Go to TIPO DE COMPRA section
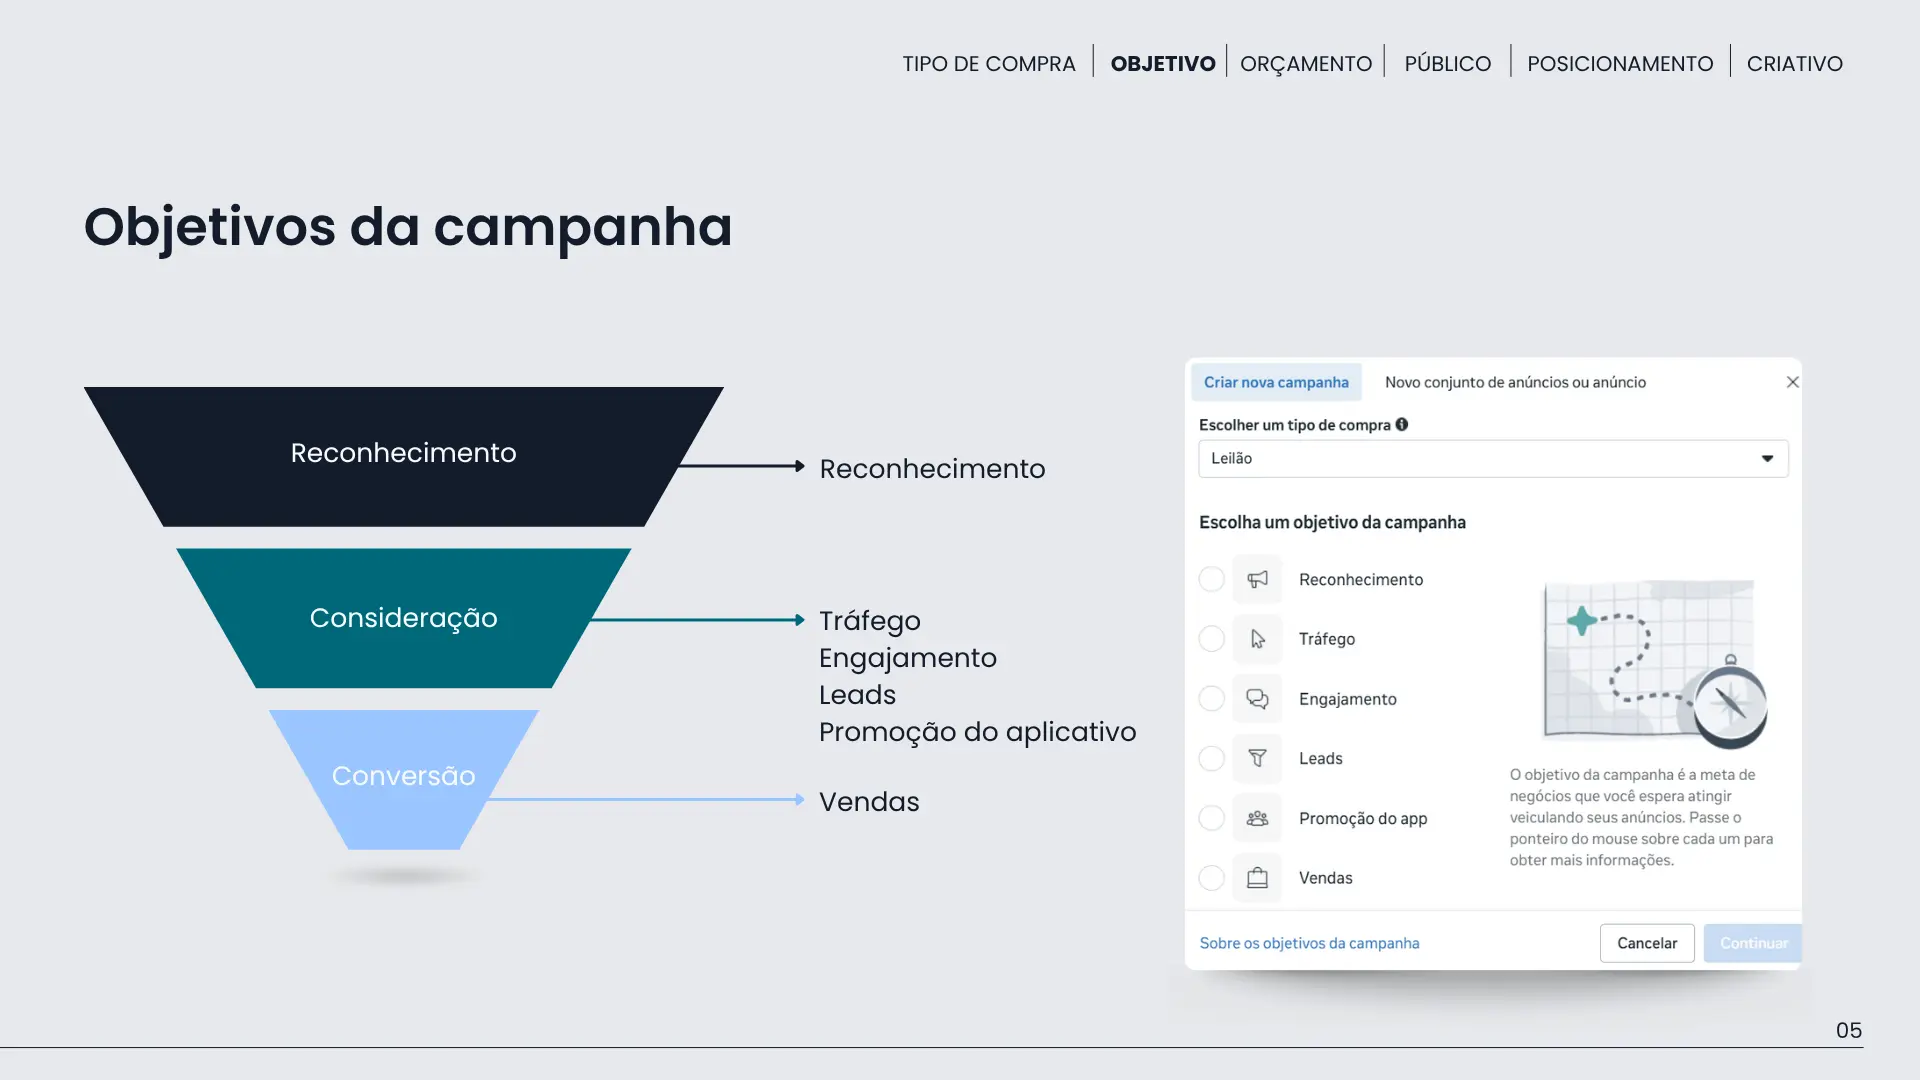Screen dimensions: 1920x1080 [x=988, y=63]
